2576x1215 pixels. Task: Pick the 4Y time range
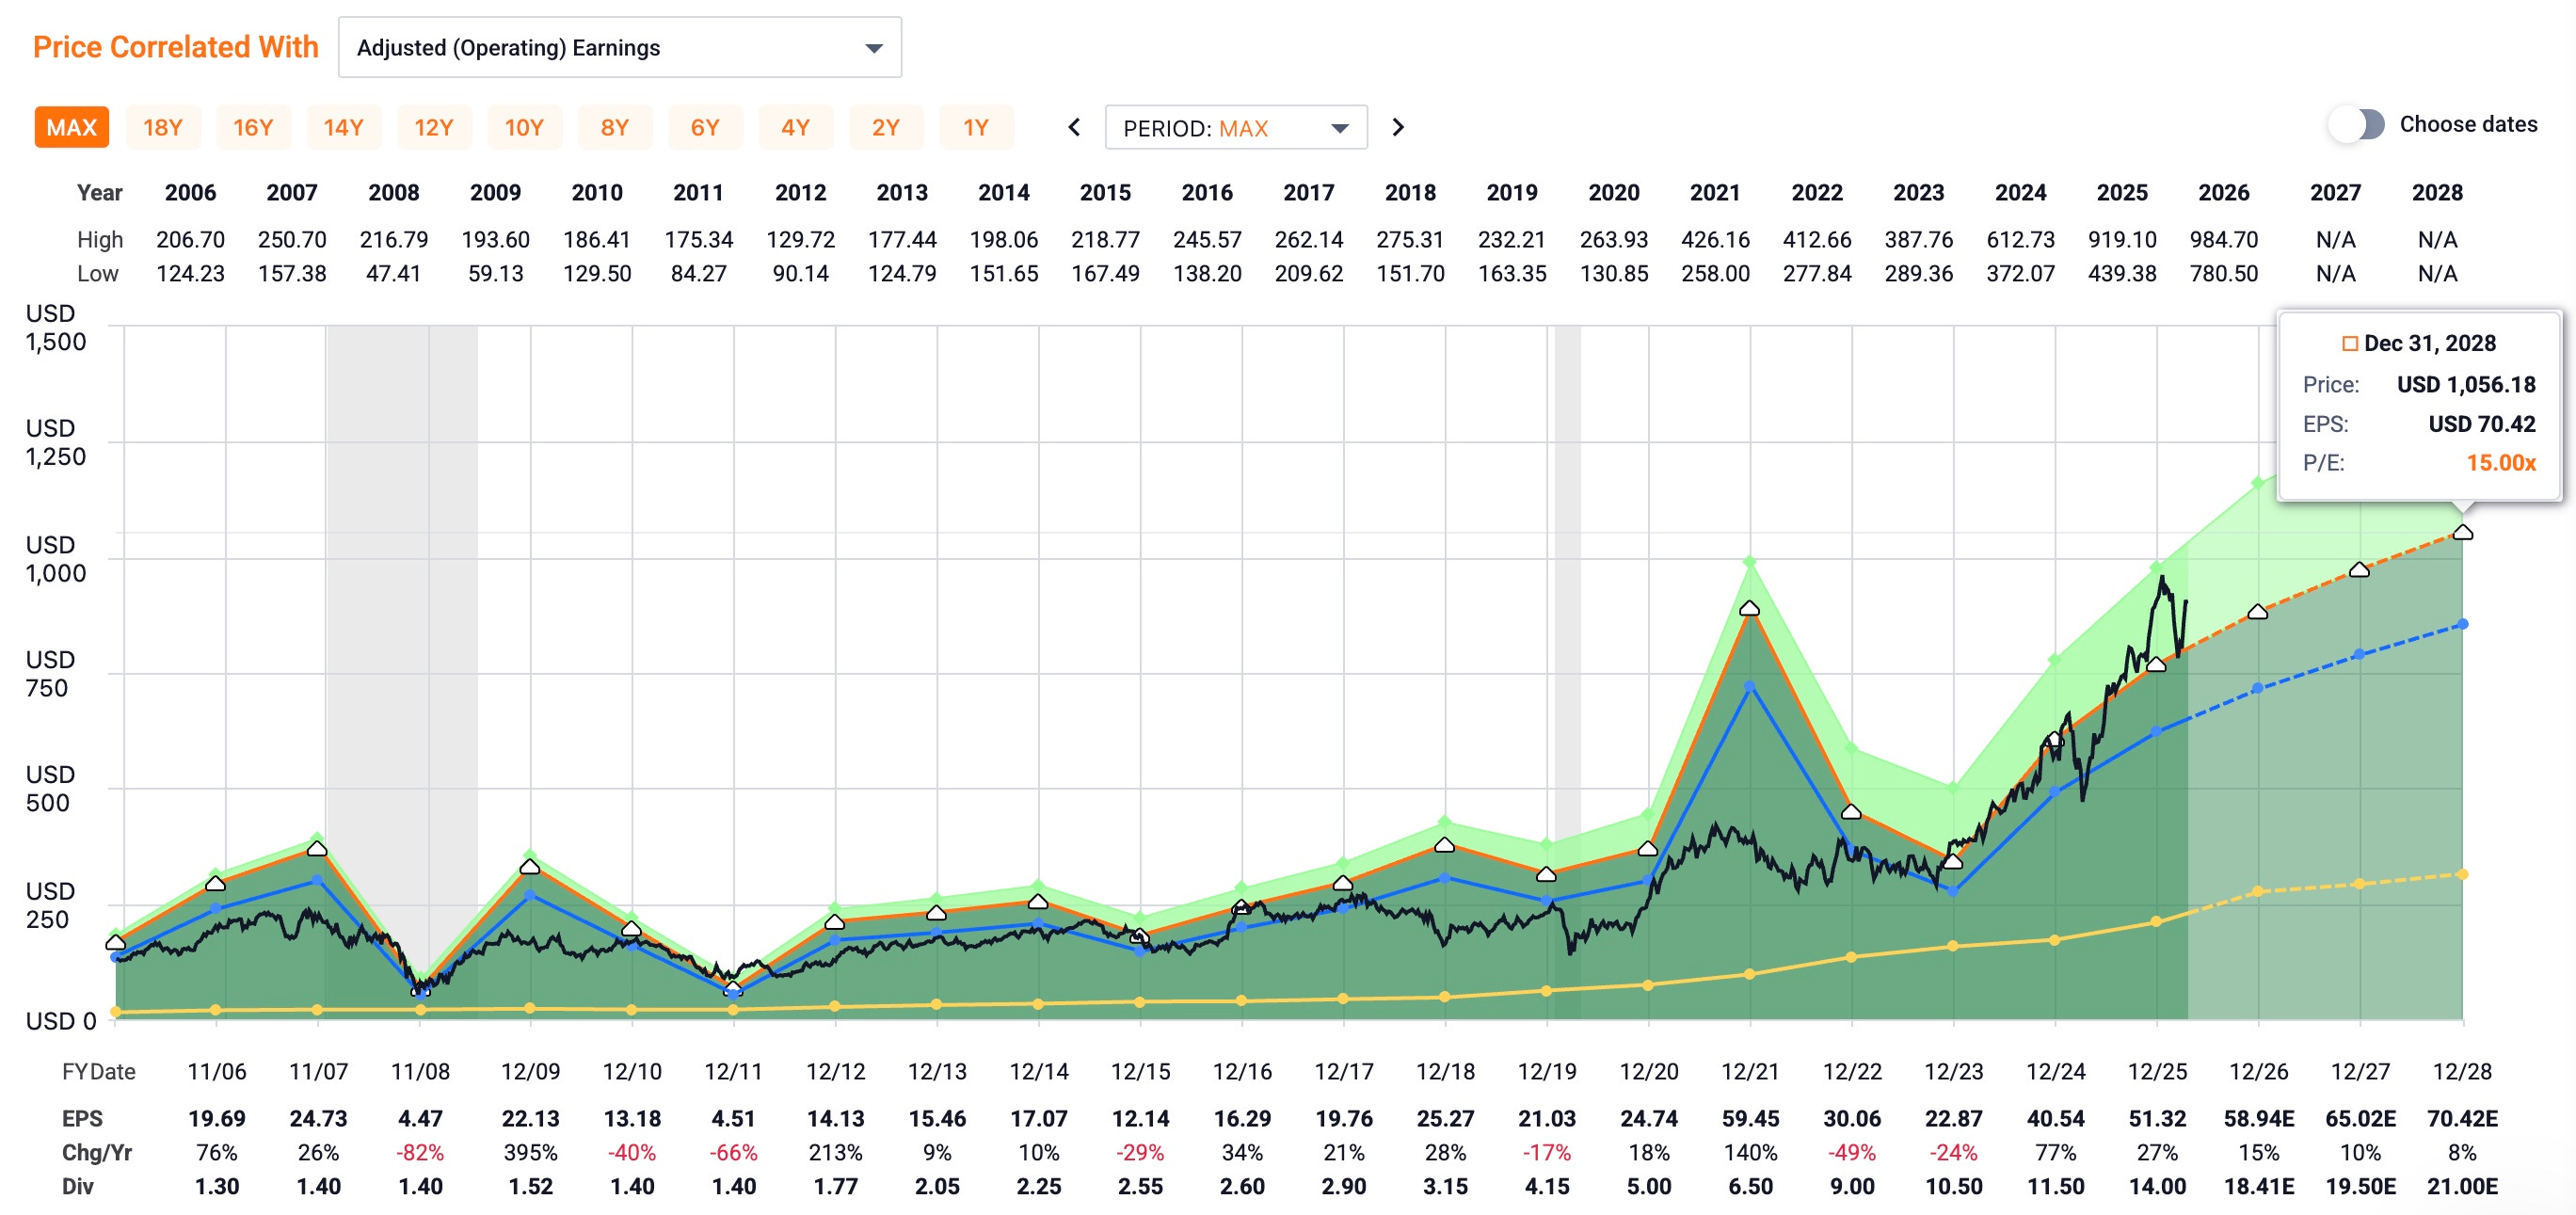click(795, 128)
